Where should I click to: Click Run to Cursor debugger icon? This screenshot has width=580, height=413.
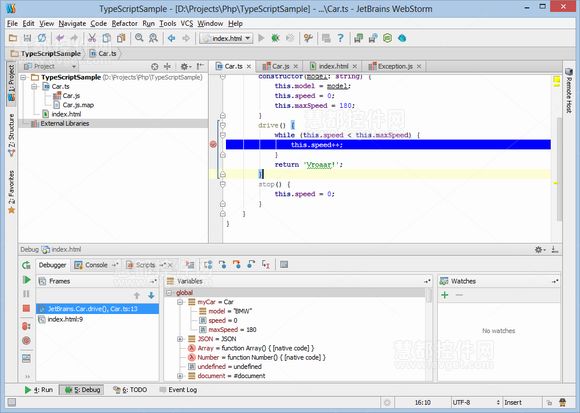[266, 265]
